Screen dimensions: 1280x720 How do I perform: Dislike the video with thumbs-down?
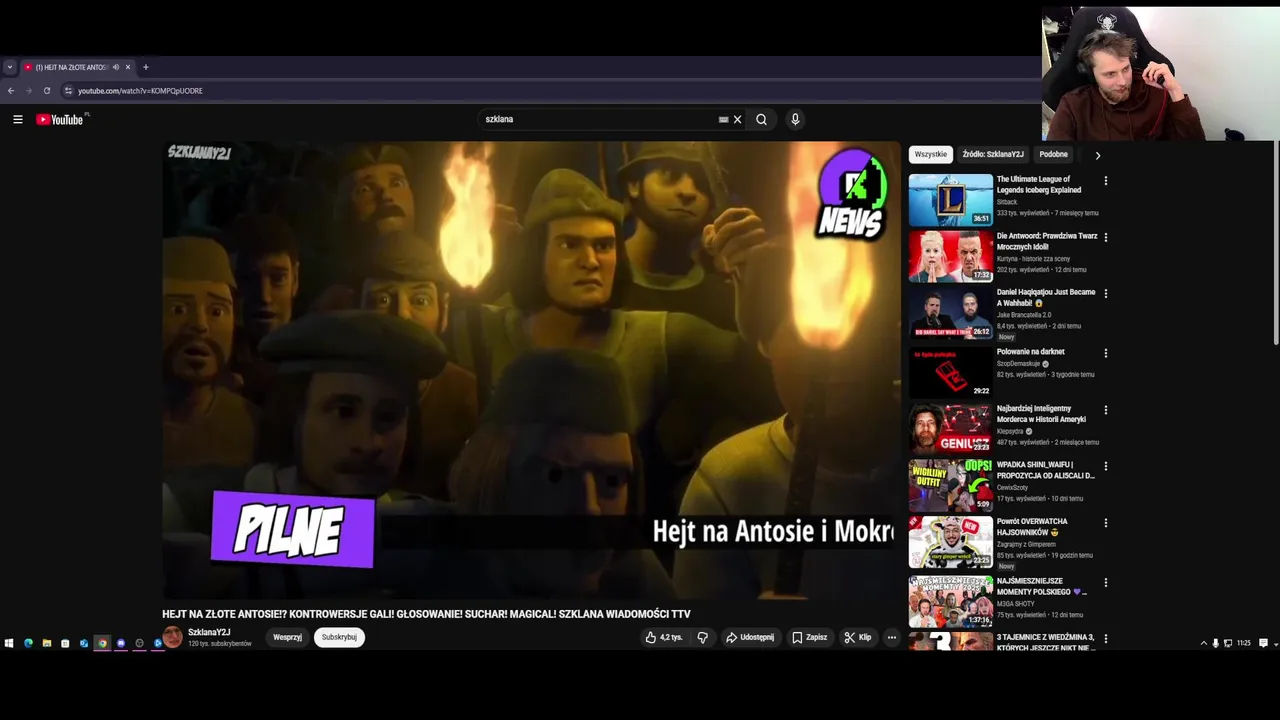(702, 637)
